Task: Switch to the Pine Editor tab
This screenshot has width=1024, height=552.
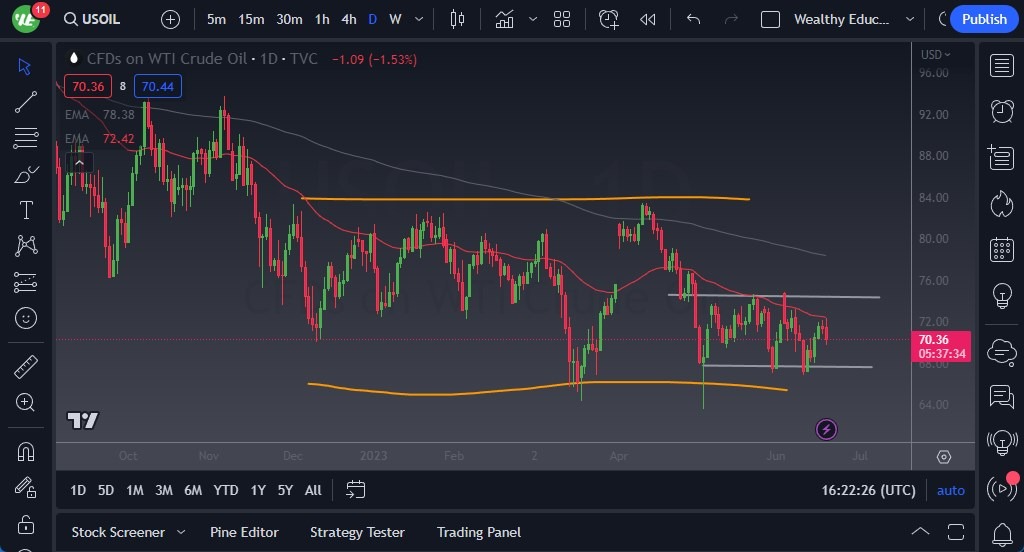Action: pyautogui.click(x=244, y=532)
